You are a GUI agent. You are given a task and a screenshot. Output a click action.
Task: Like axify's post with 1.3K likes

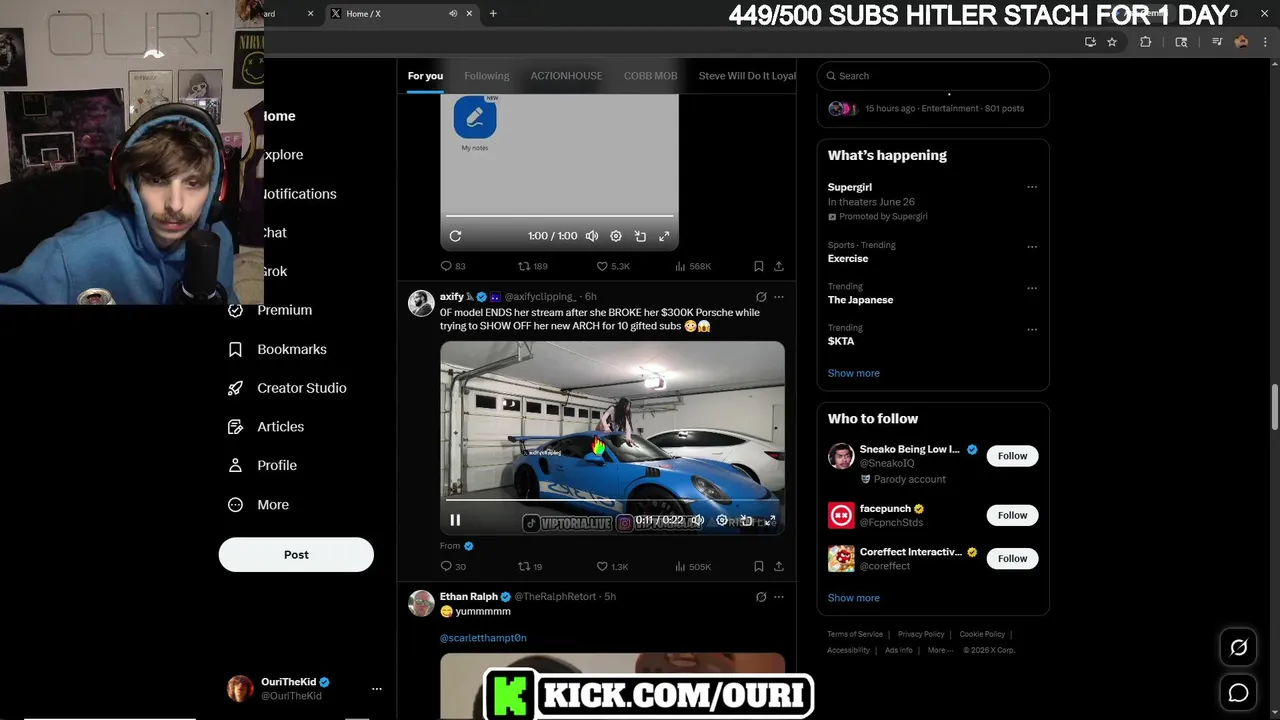pos(613,566)
